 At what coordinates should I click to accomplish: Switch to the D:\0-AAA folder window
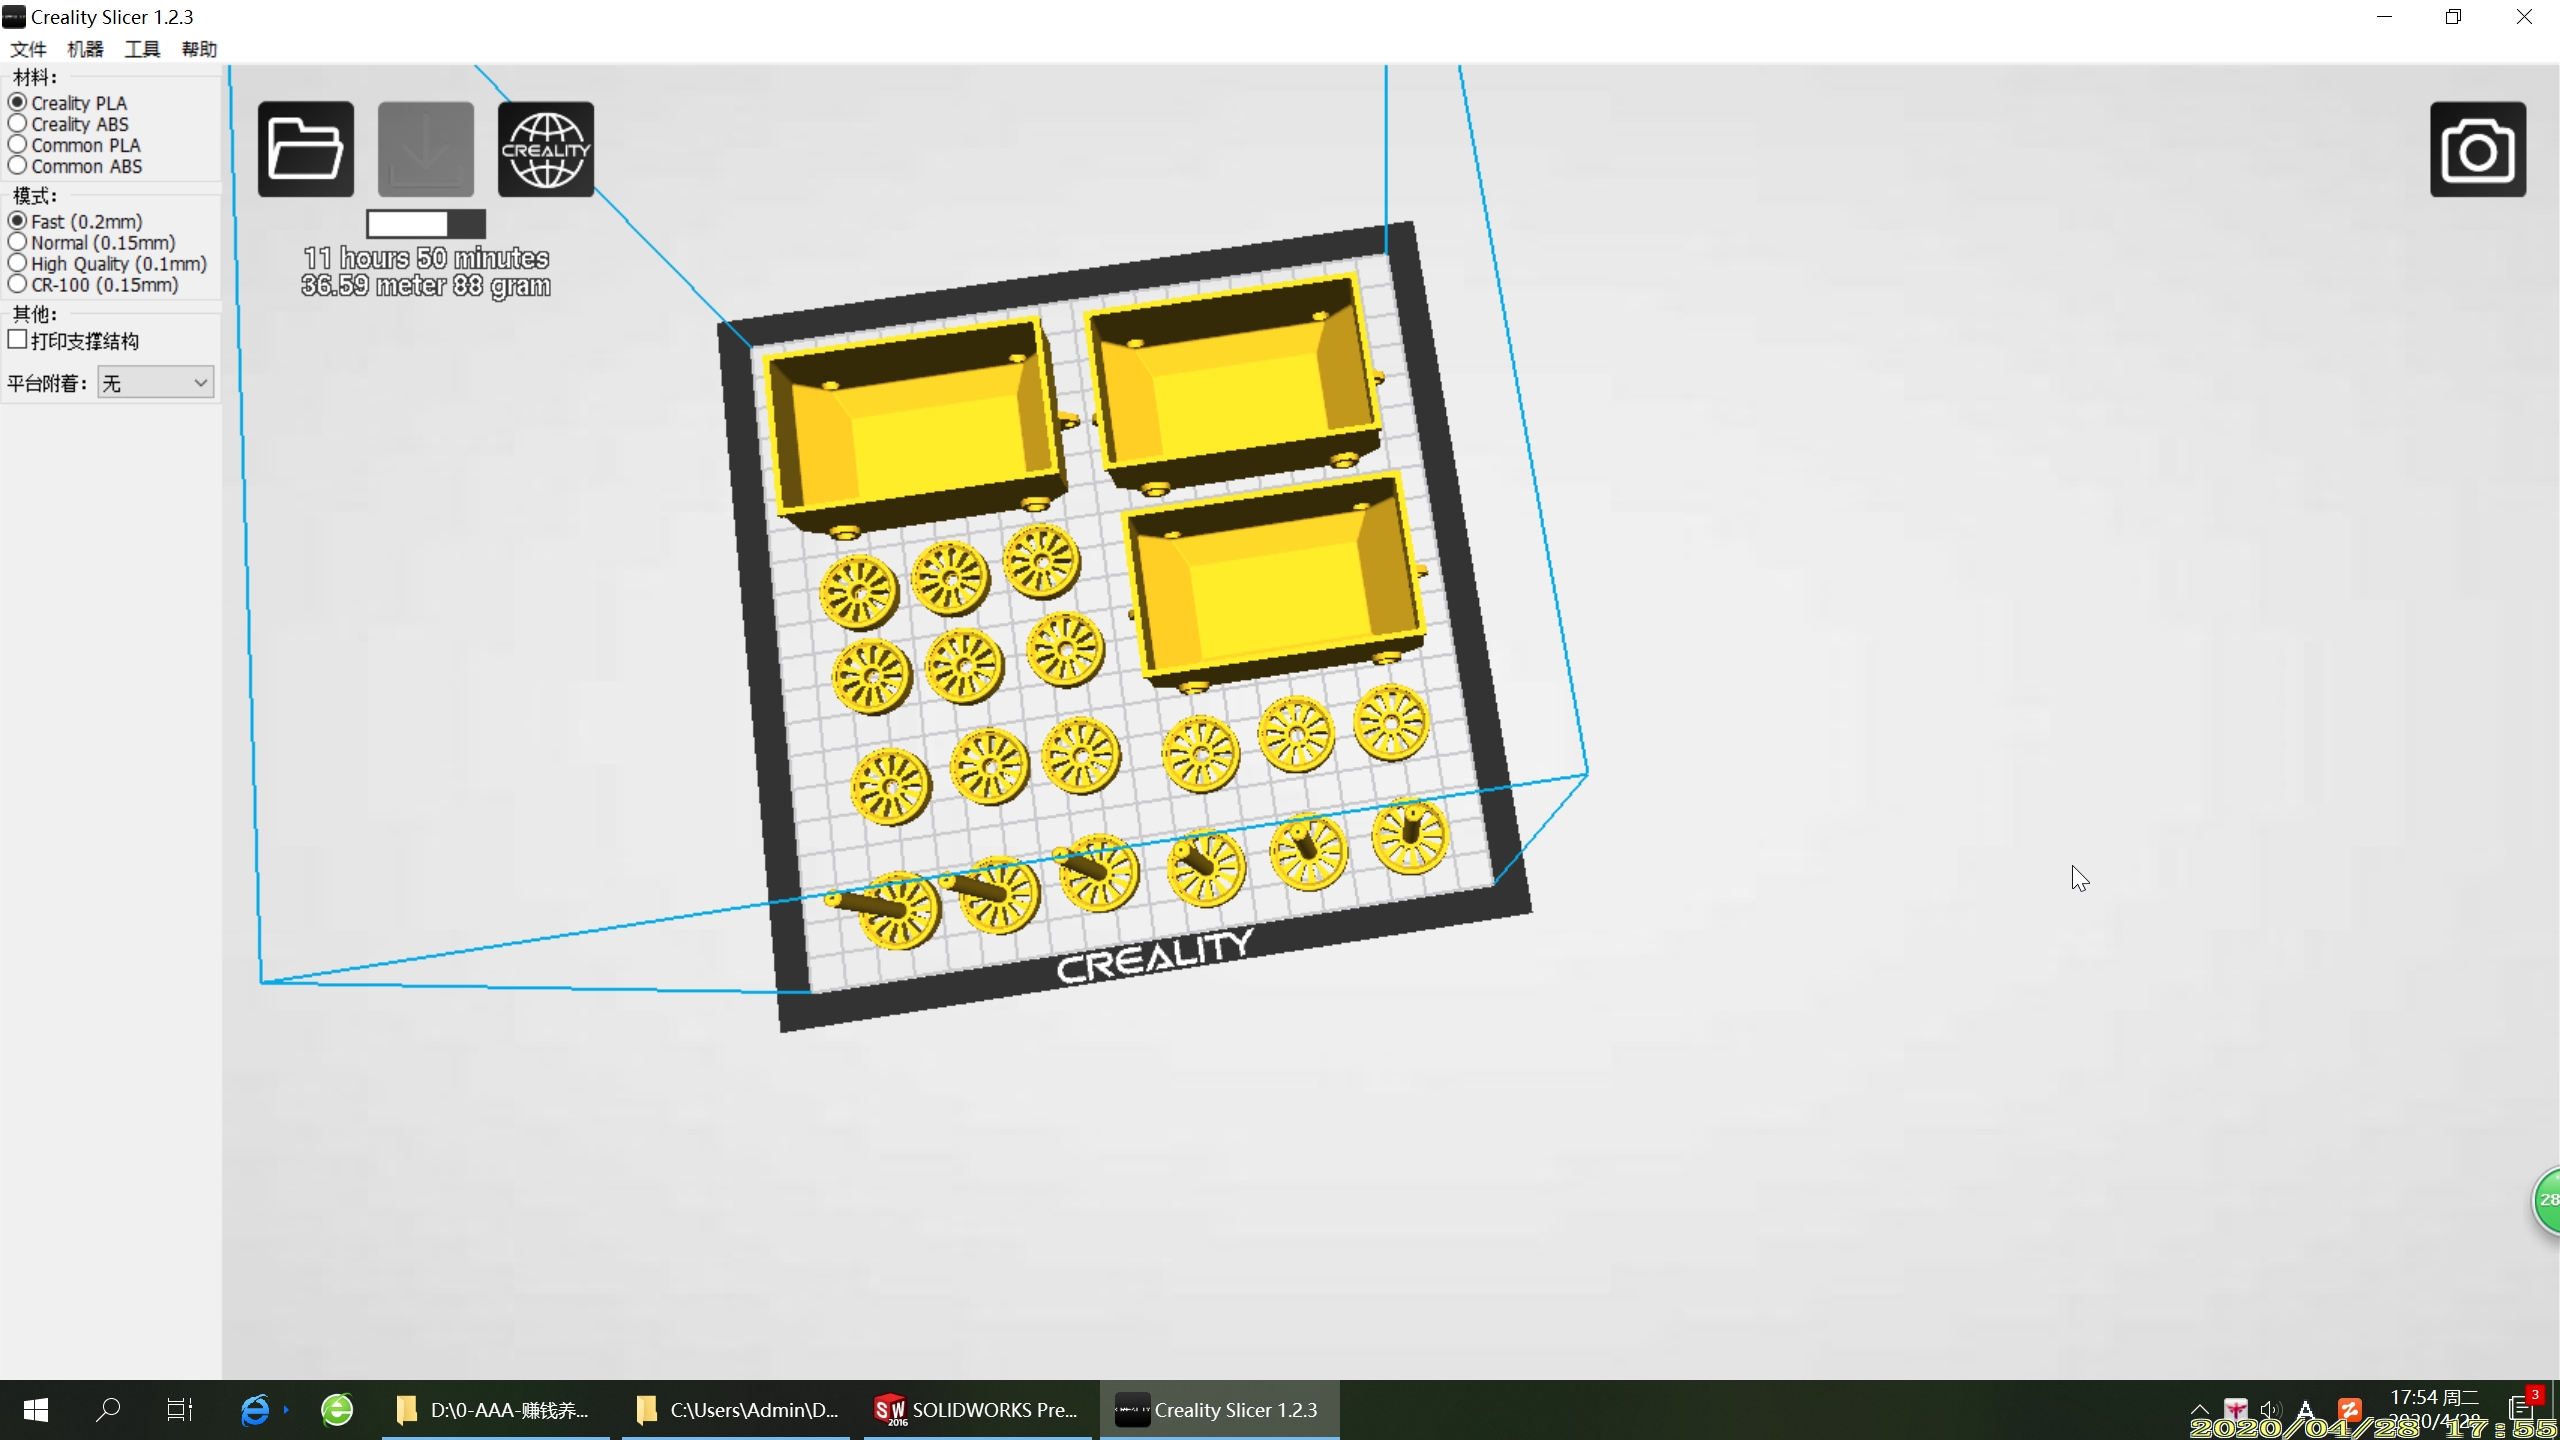pyautogui.click(x=496, y=1410)
